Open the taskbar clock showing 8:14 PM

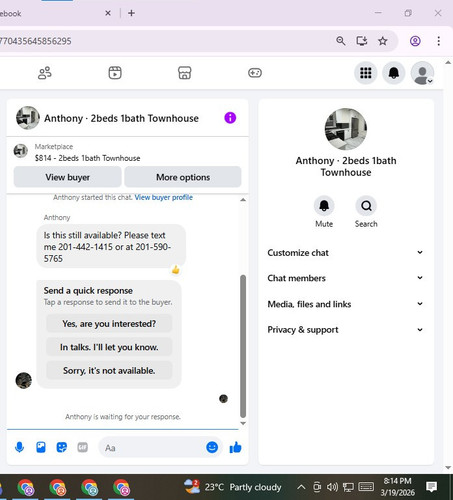coord(397,487)
